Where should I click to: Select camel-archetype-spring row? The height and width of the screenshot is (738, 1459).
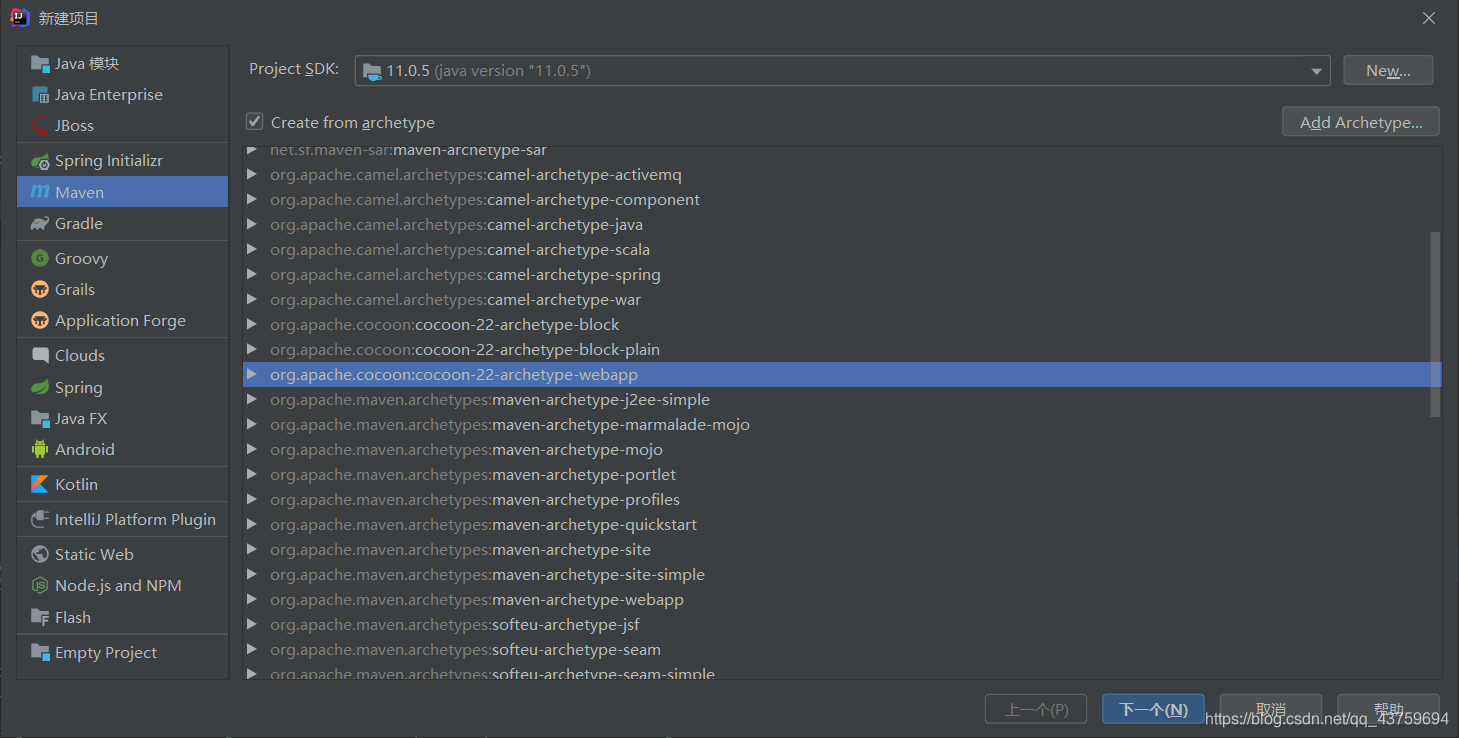[x=842, y=275]
